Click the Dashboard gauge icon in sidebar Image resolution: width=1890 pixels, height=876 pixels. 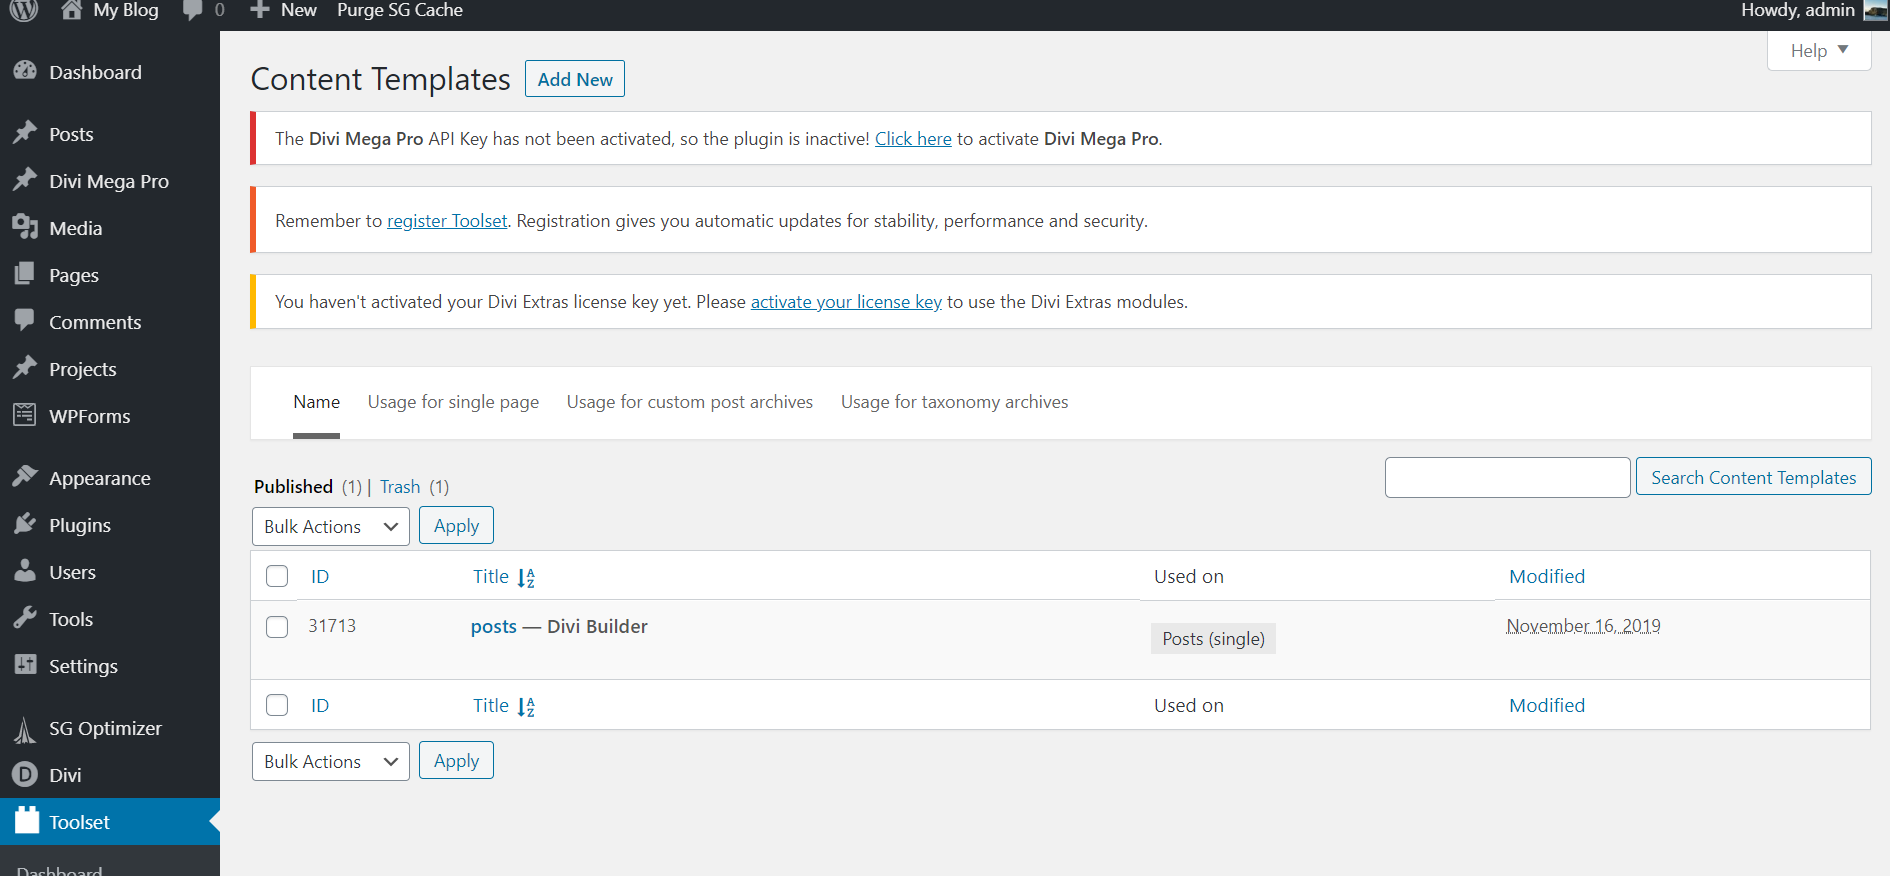tap(25, 71)
